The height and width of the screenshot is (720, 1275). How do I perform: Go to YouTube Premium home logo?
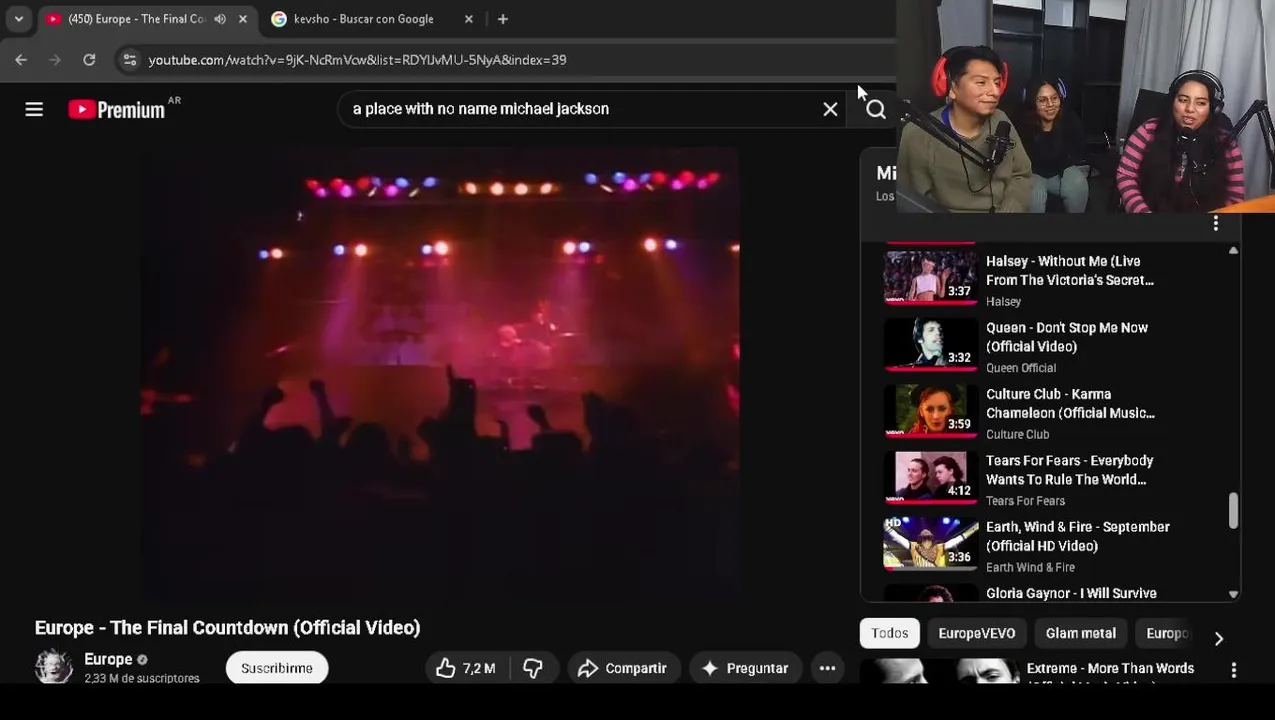tap(117, 109)
